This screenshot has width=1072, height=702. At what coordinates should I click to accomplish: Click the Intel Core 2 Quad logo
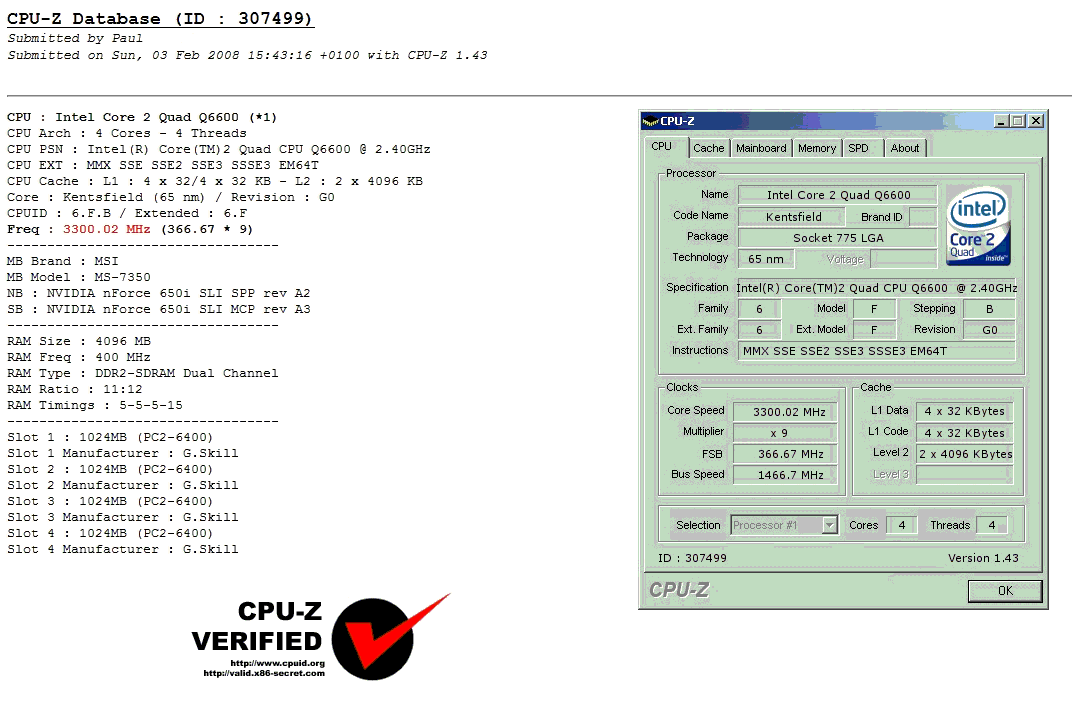point(978,226)
